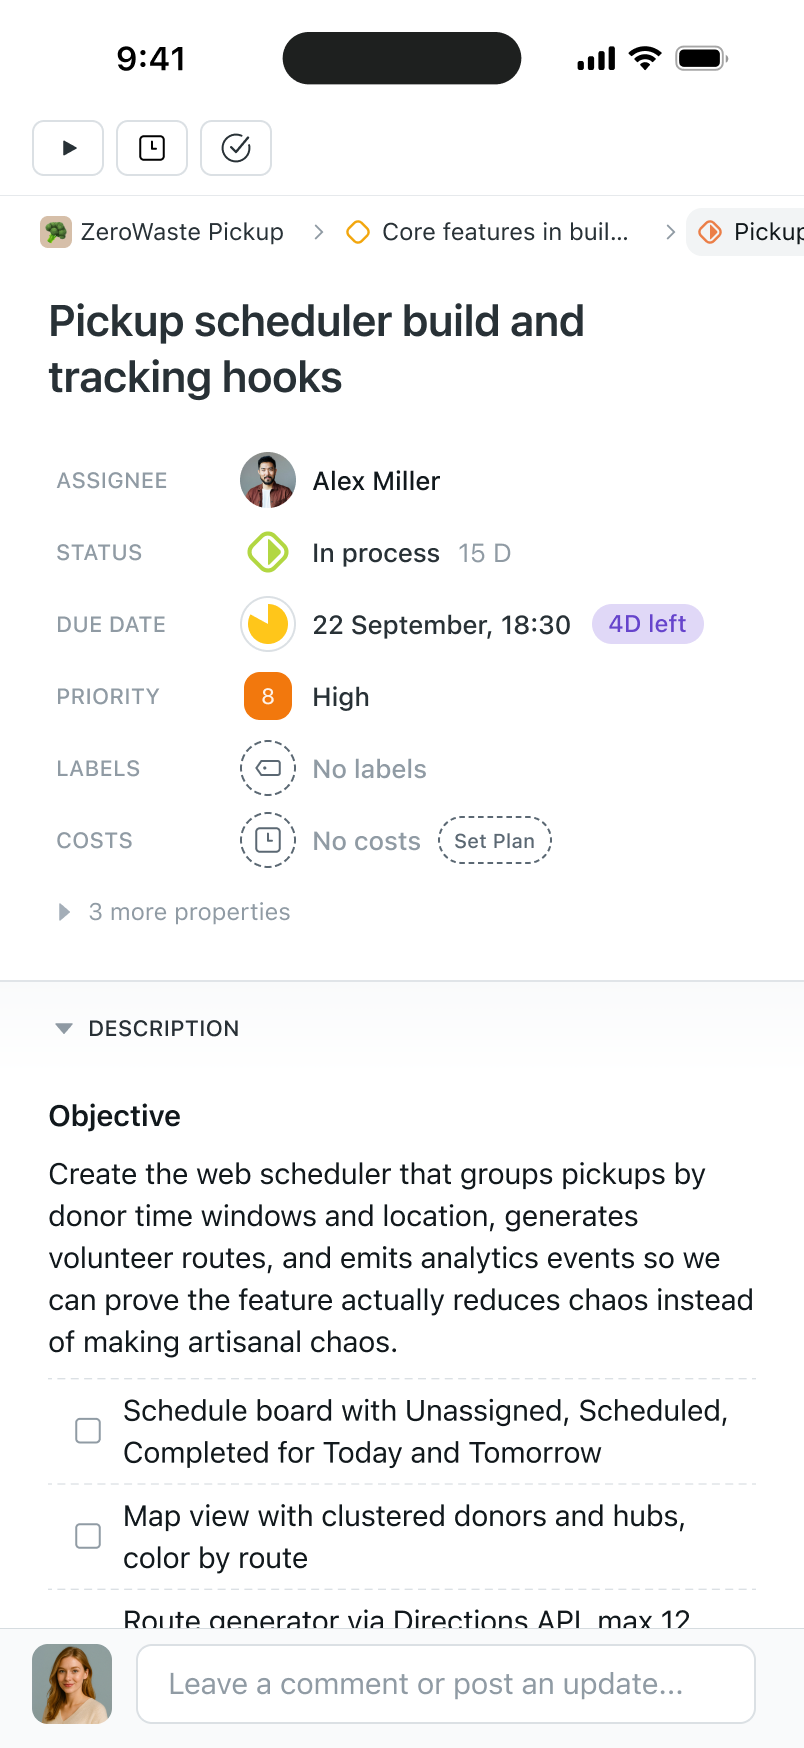Open Alex Miller assignee avatar
Viewport: 804px width, 1748px height.
click(x=268, y=481)
